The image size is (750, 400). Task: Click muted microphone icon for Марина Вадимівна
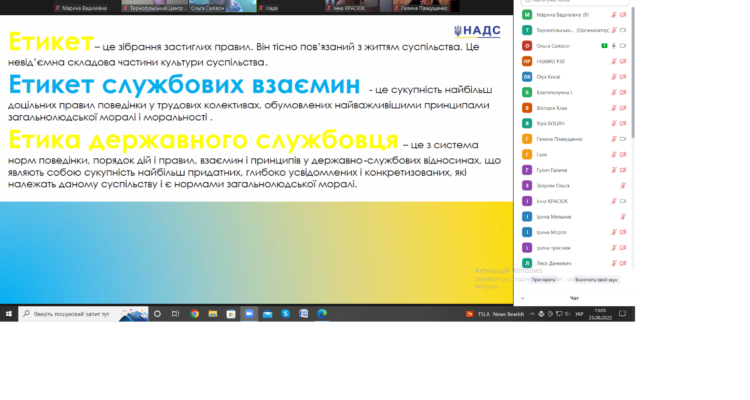click(614, 15)
